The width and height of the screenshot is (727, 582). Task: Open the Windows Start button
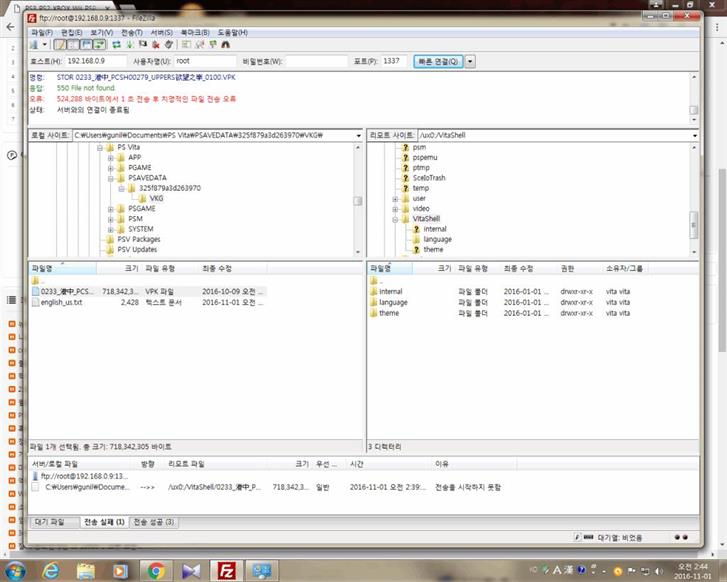click(x=15, y=571)
